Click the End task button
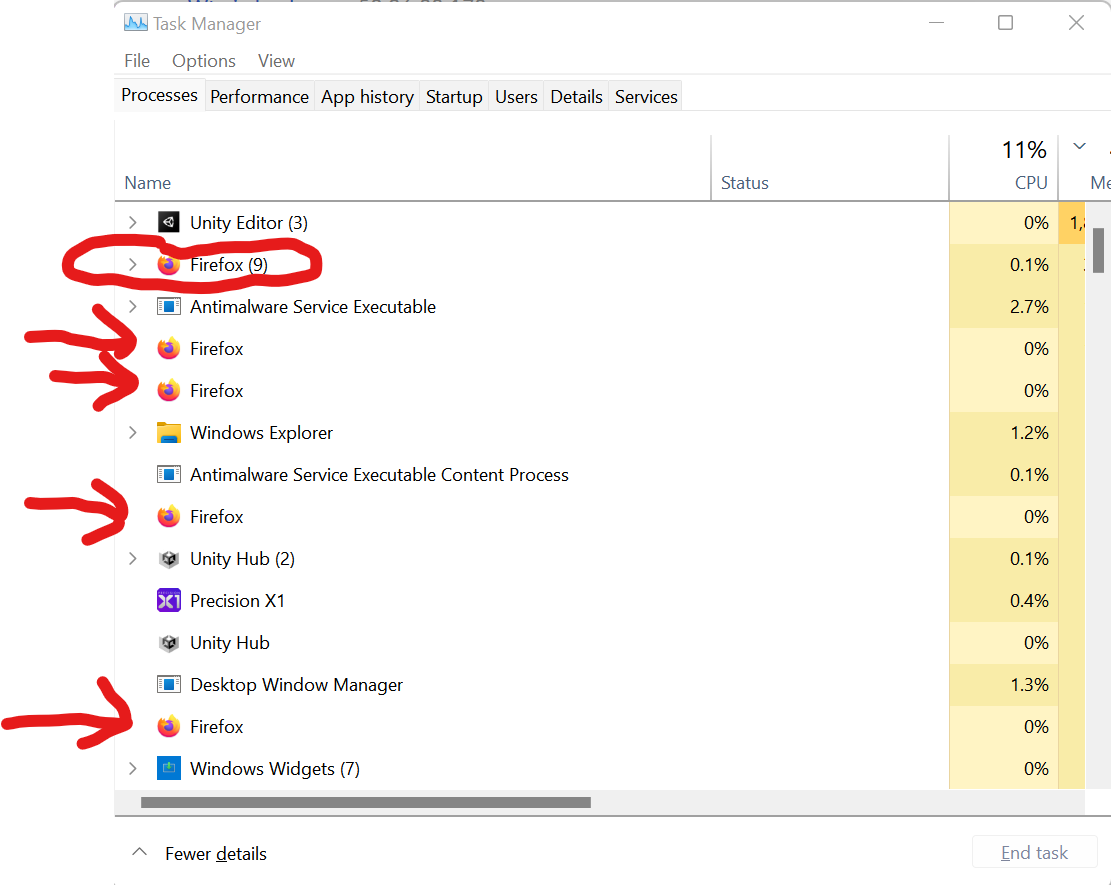The image size is (1111, 885). [1034, 852]
